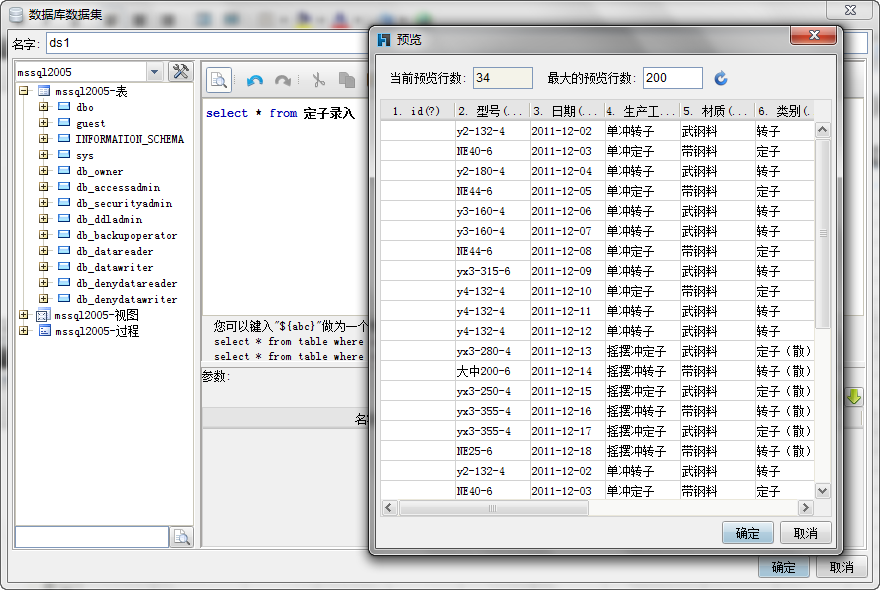Collapse the mssql2005-表 tree node
Viewport: 880px width, 590px height.
point(23,90)
